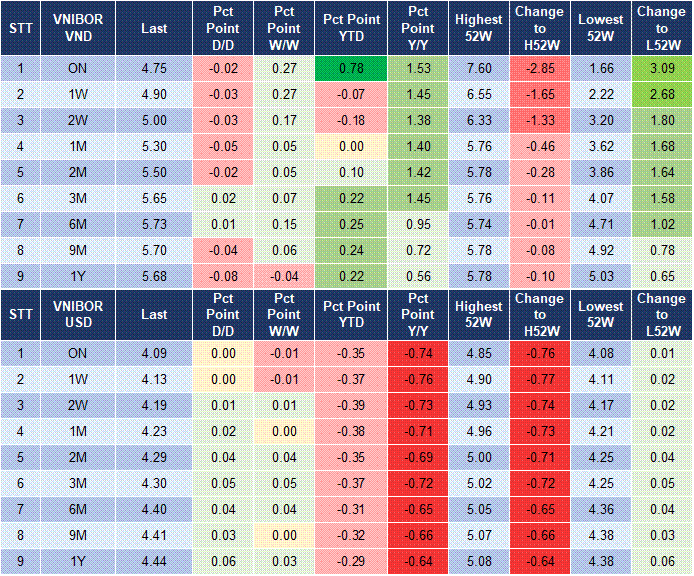
Task: Select the 4.44 Last value for USD 1Y
Action: [x=154, y=561]
